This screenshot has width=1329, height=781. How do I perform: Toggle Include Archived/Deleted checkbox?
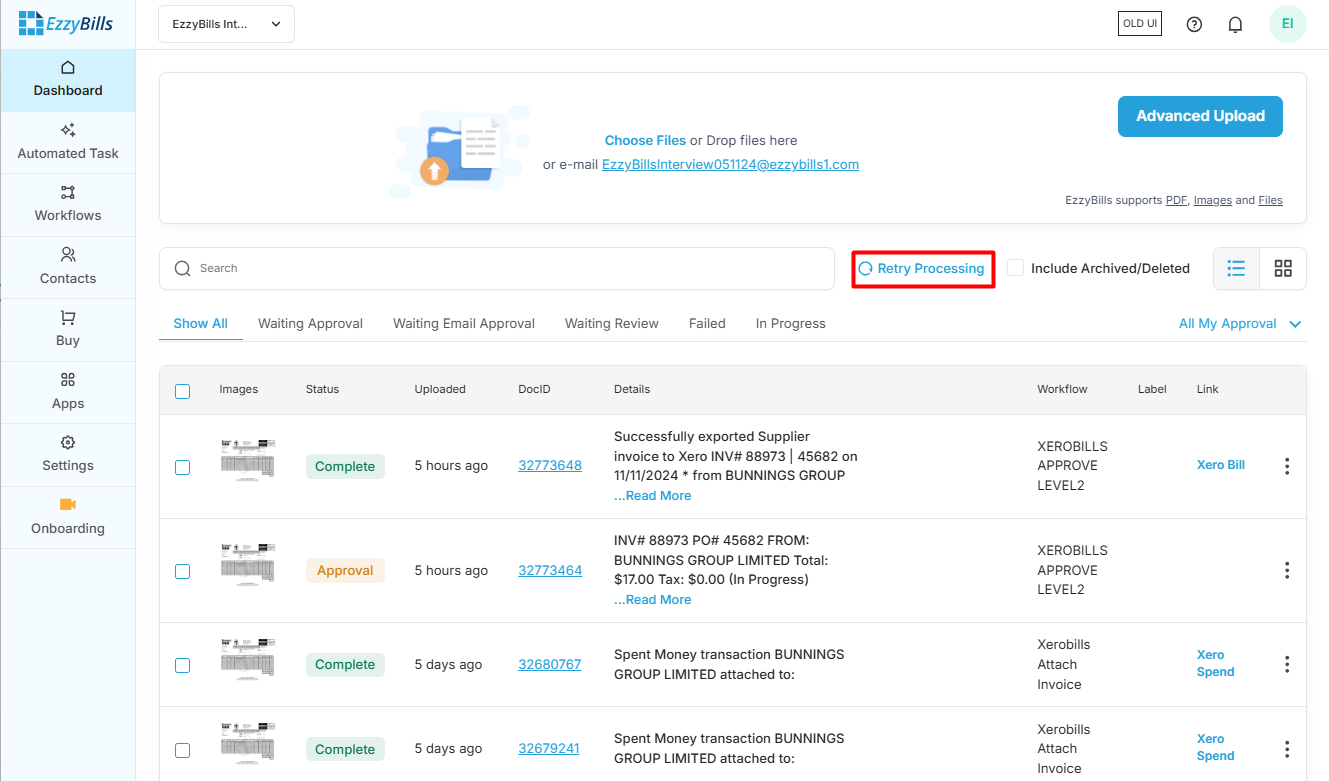pyautogui.click(x=1015, y=268)
